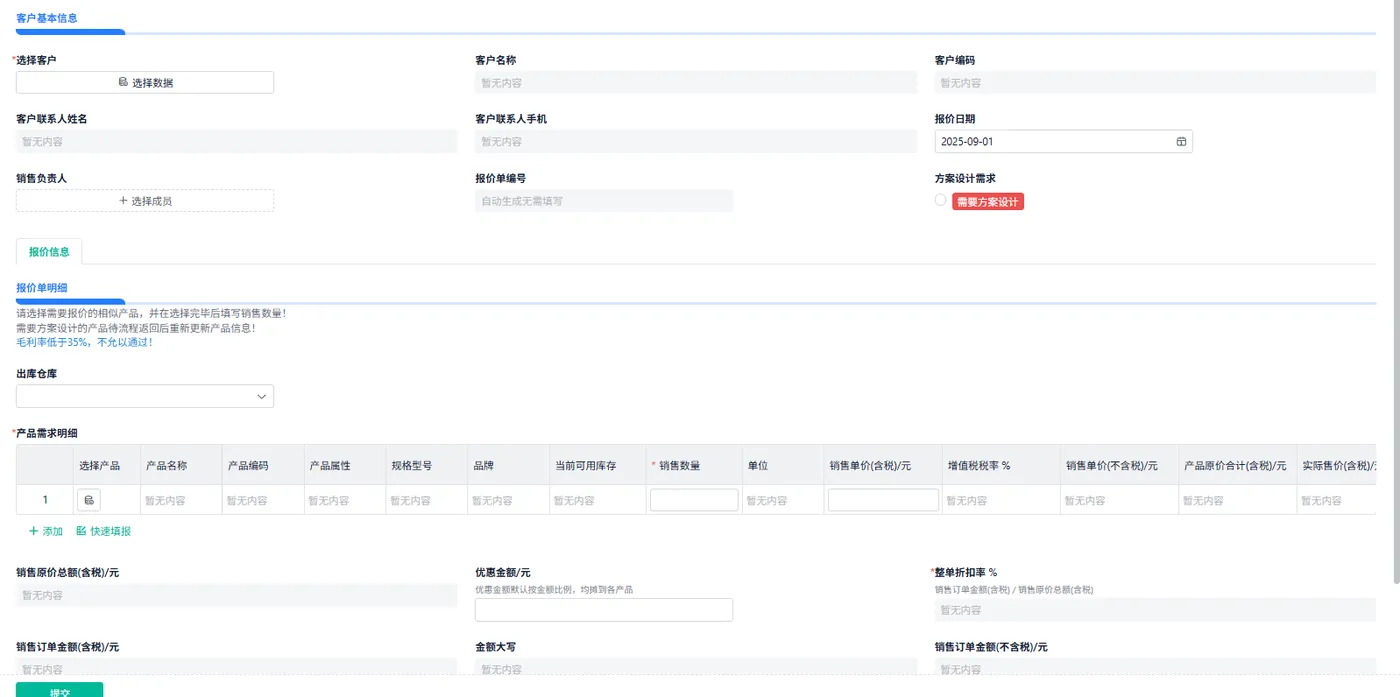
Task: Focus the 销售单价(含税)/元 input in row 1
Action: tap(883, 500)
